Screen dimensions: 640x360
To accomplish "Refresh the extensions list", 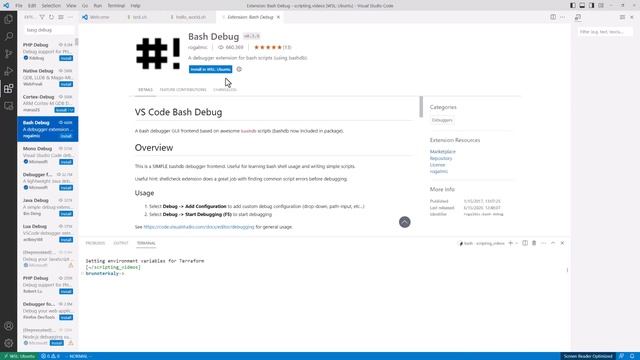I will tap(51, 17).
